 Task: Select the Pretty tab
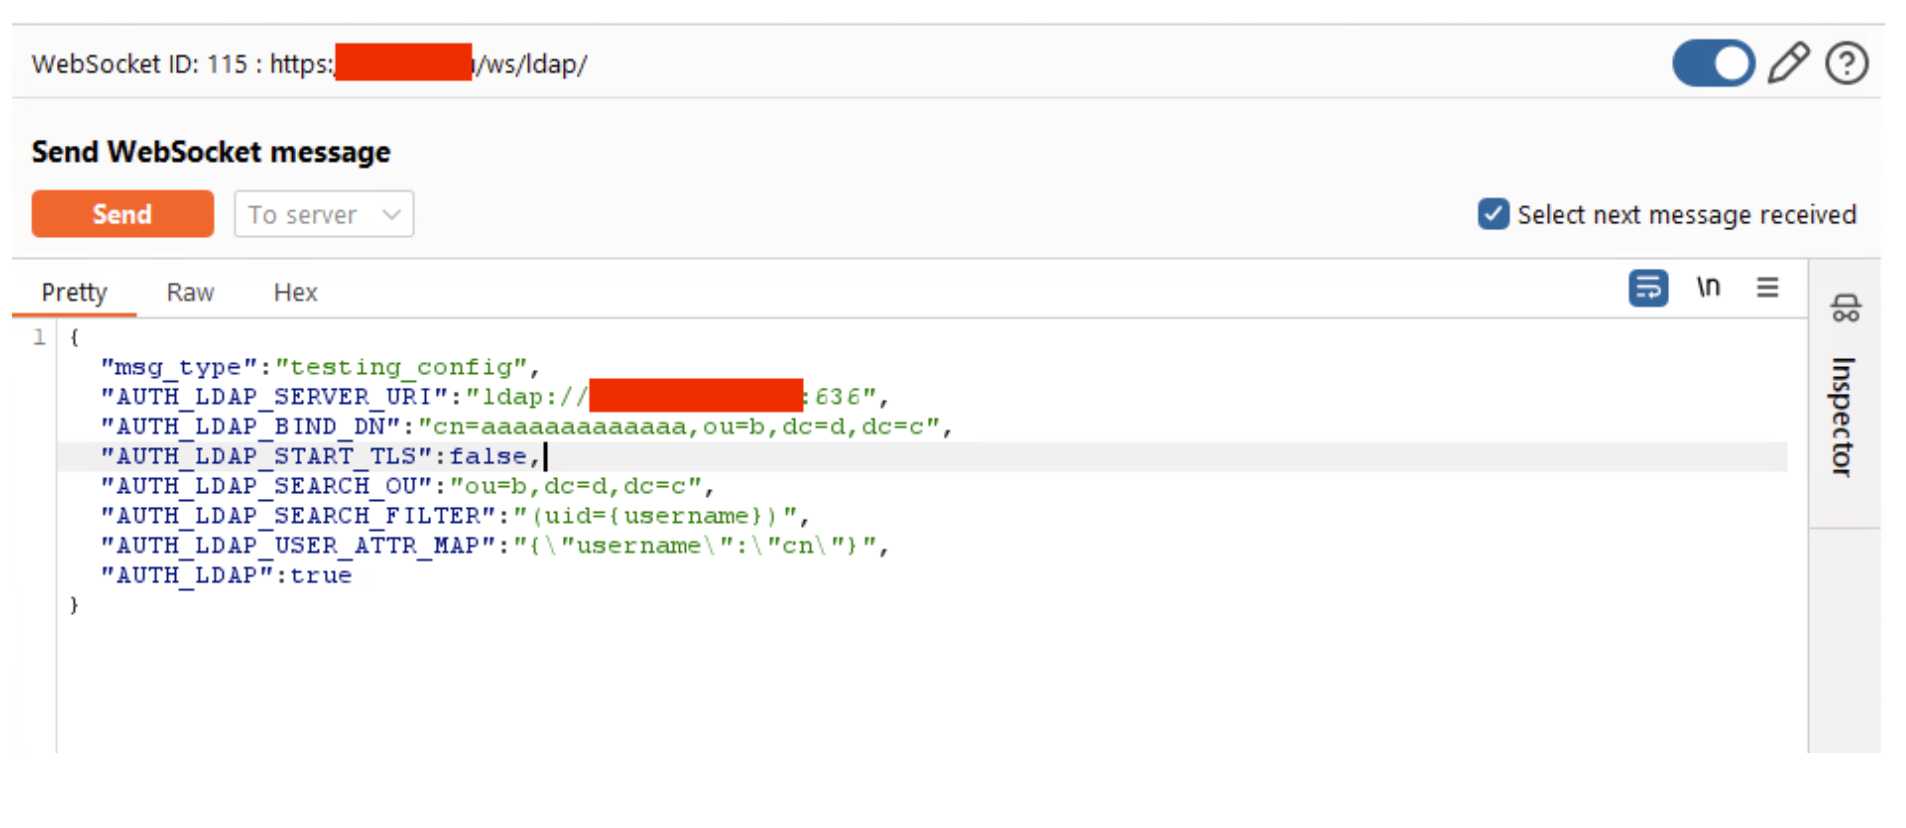(x=73, y=292)
